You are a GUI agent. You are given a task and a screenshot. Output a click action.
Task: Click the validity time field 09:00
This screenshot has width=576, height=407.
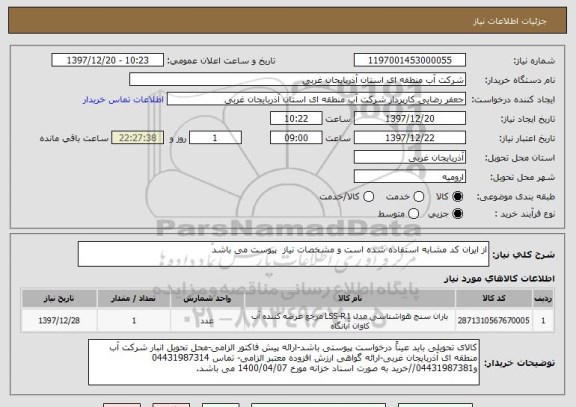(x=296, y=138)
